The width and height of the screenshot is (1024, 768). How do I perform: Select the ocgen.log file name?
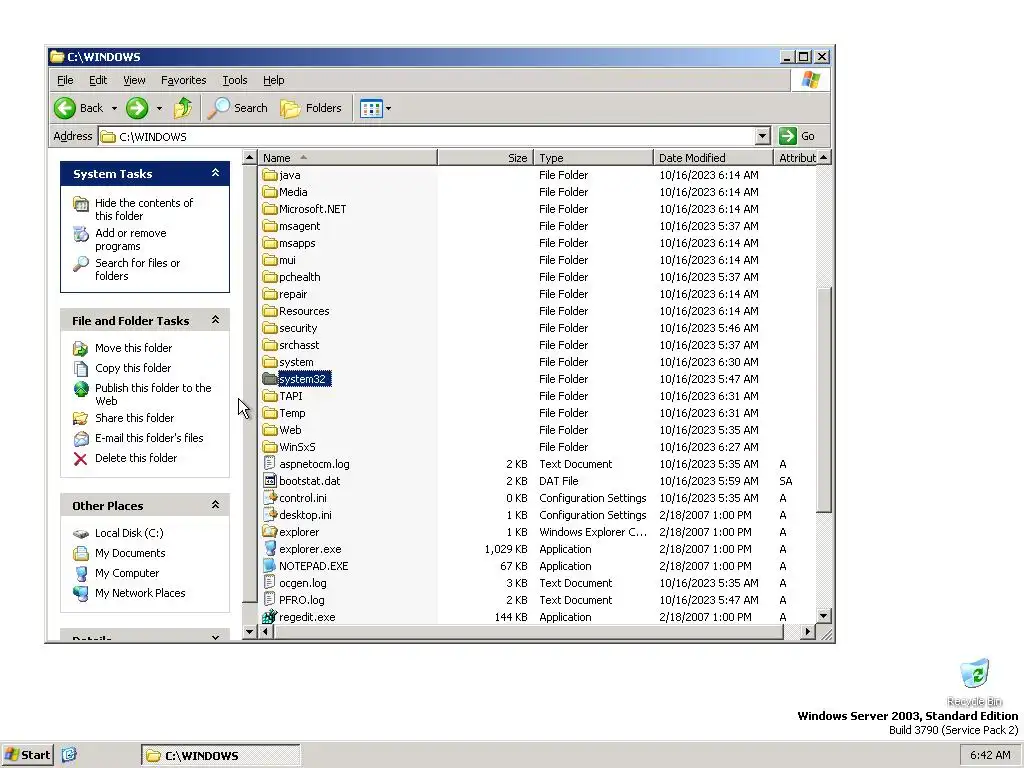303,583
